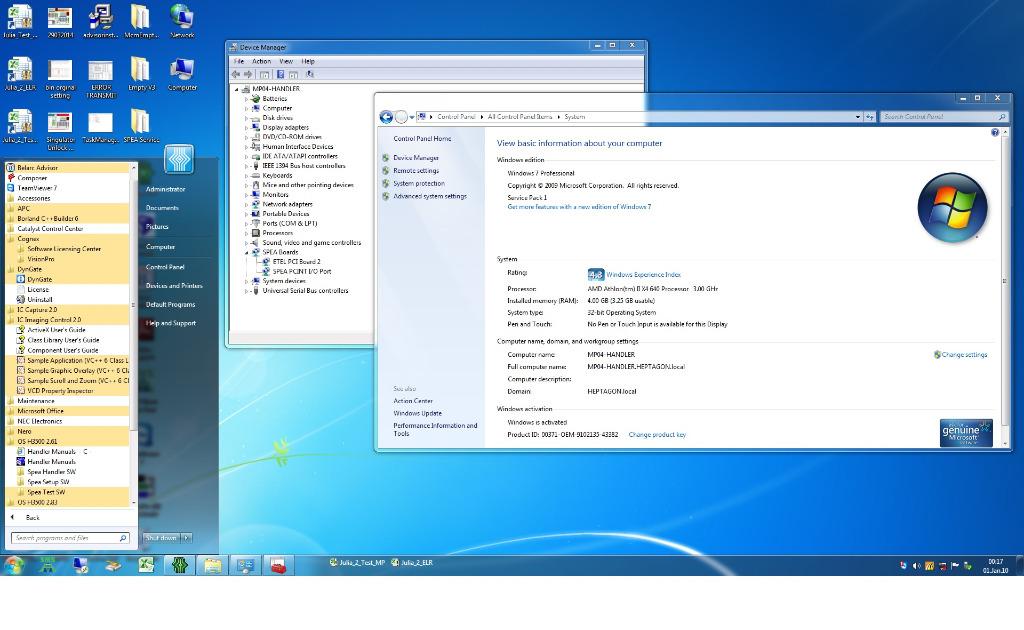Click the Belarc Advisor program entry
Image resolution: width=1024 pixels, height=630 pixels.
[x=37, y=168]
